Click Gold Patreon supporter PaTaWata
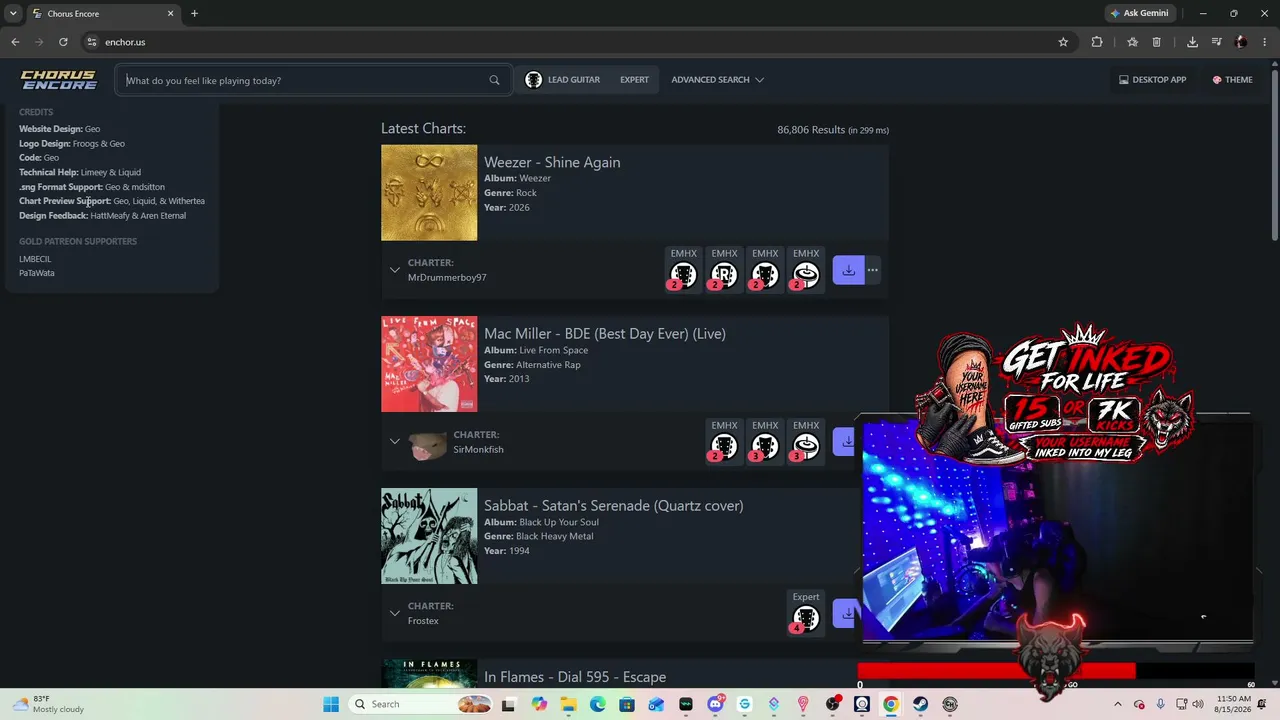This screenshot has height=720, width=1280. pos(37,273)
